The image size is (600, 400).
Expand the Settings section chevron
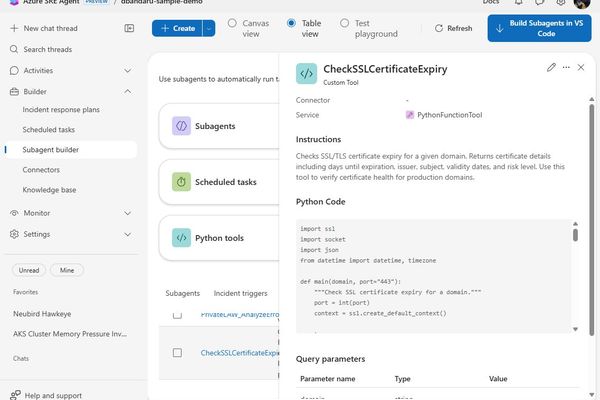(x=128, y=234)
